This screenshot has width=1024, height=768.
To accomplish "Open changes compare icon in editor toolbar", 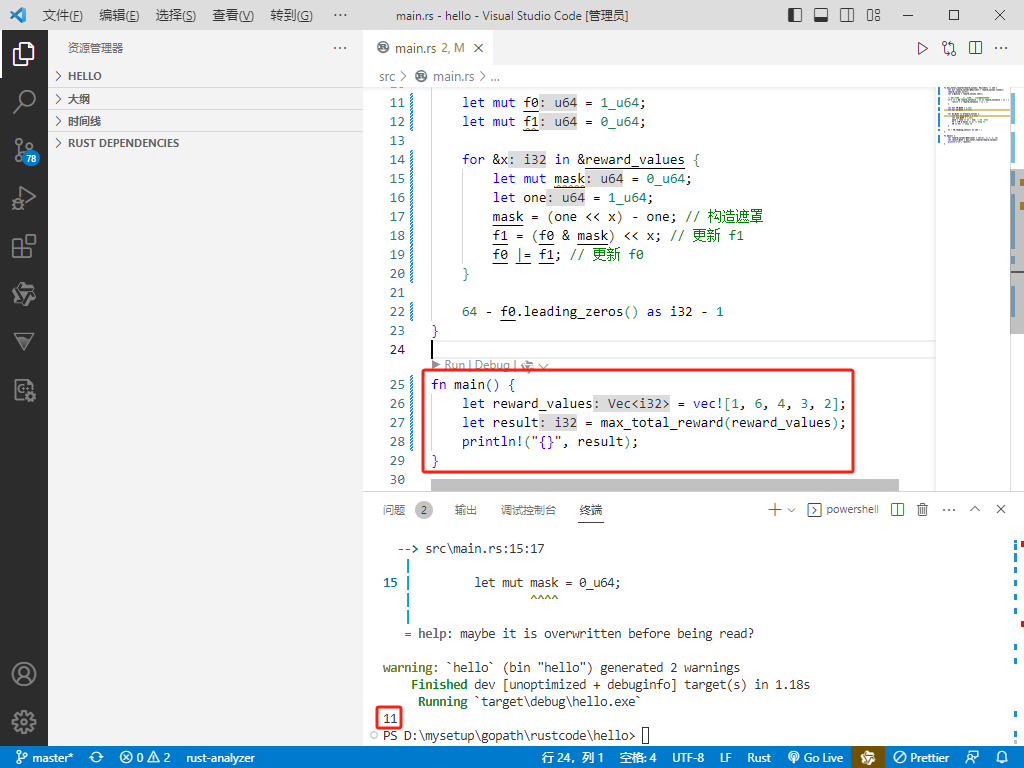I will (949, 48).
